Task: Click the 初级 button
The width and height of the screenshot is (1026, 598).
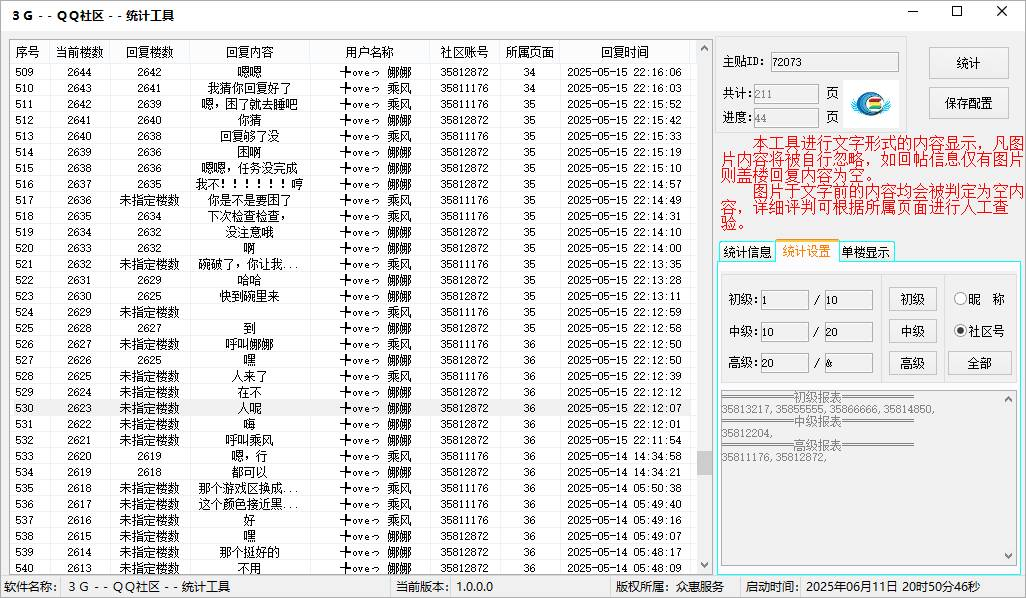Action: tap(912, 299)
